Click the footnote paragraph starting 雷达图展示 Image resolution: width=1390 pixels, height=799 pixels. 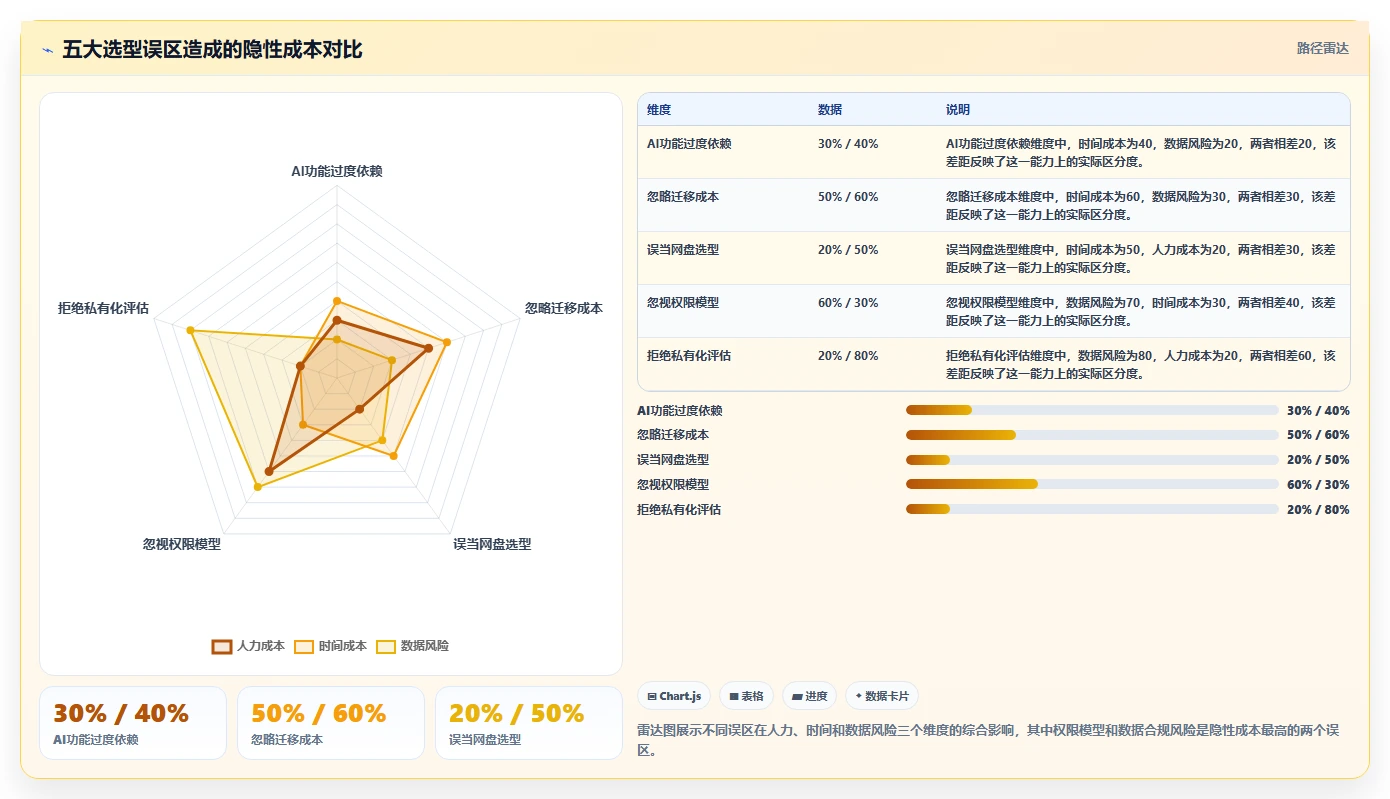click(x=993, y=740)
